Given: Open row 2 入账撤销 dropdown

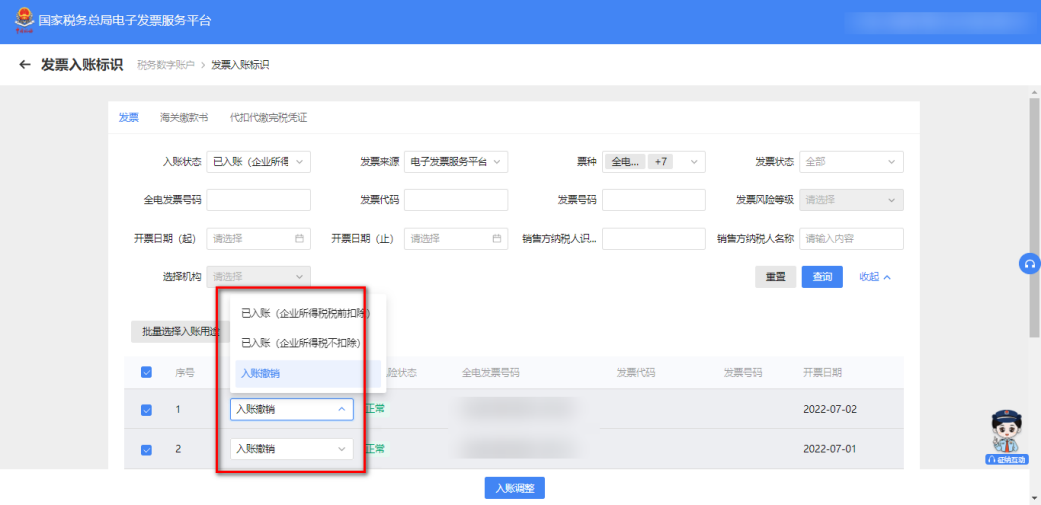Looking at the screenshot, I should click(x=292, y=449).
